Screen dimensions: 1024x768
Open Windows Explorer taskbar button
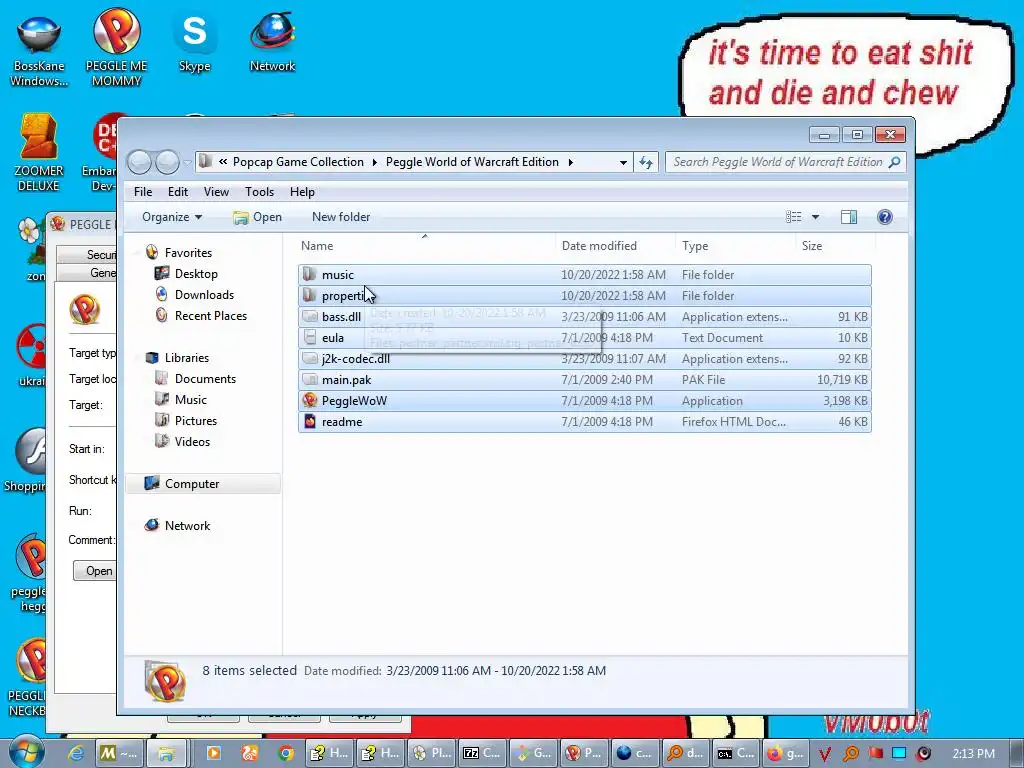166,753
